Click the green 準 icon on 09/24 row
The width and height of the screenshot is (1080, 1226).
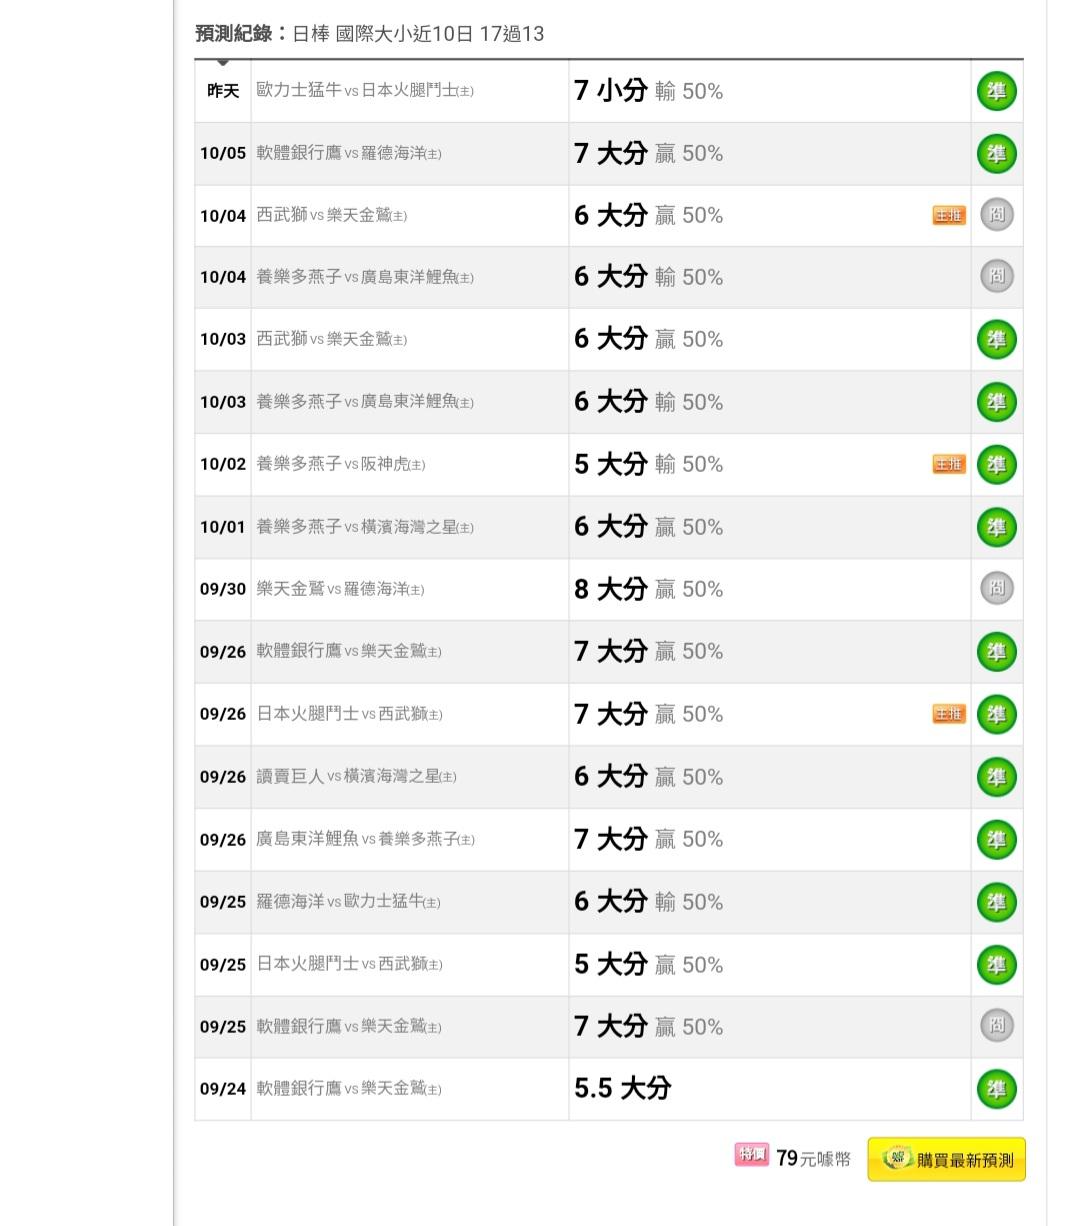point(996,1089)
